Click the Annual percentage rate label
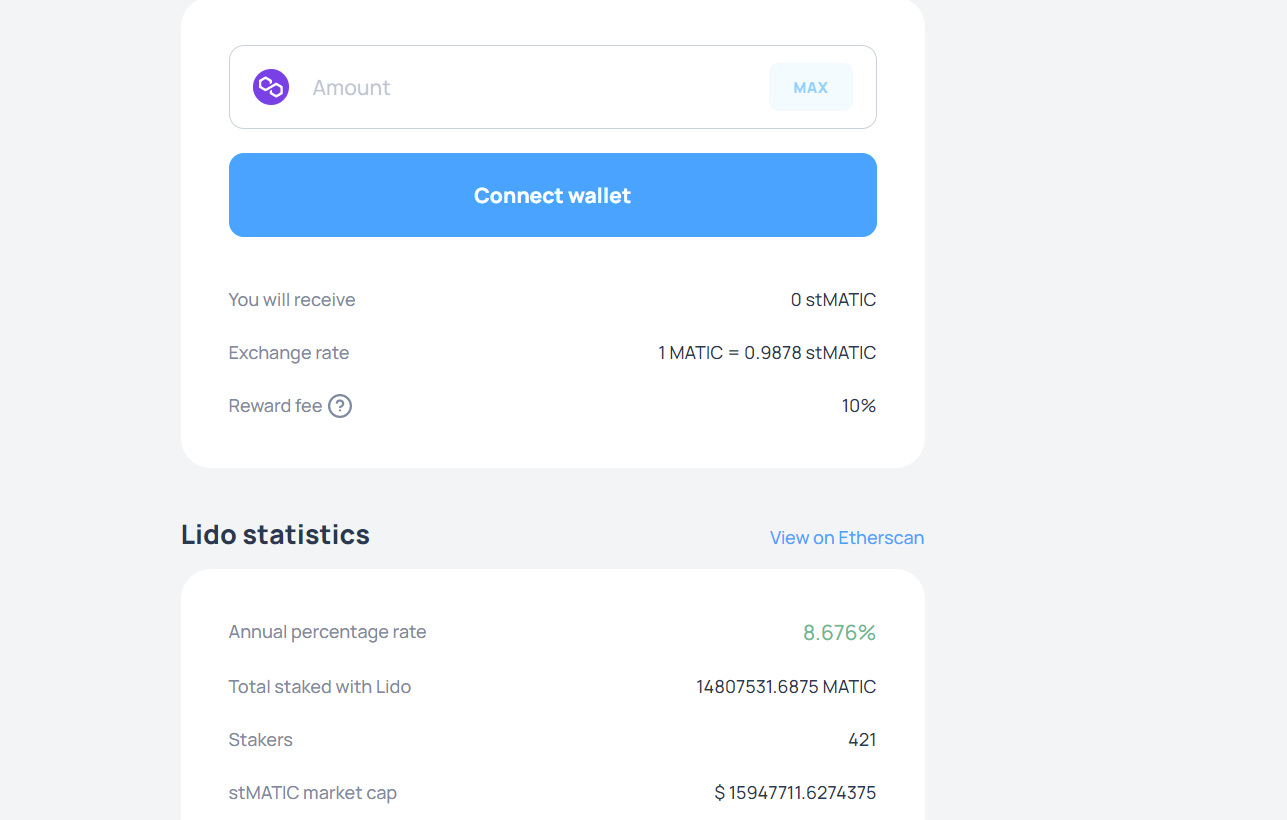 click(x=327, y=632)
